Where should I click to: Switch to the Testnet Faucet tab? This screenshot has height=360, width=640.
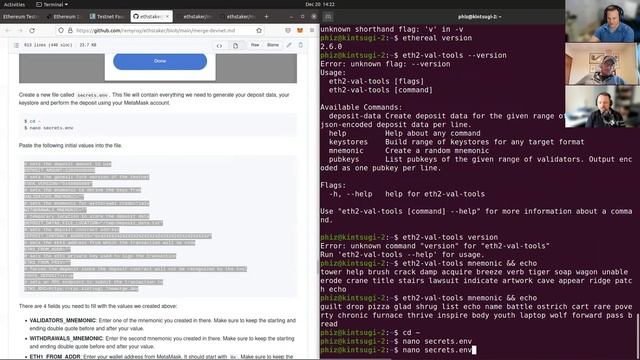pos(108,17)
